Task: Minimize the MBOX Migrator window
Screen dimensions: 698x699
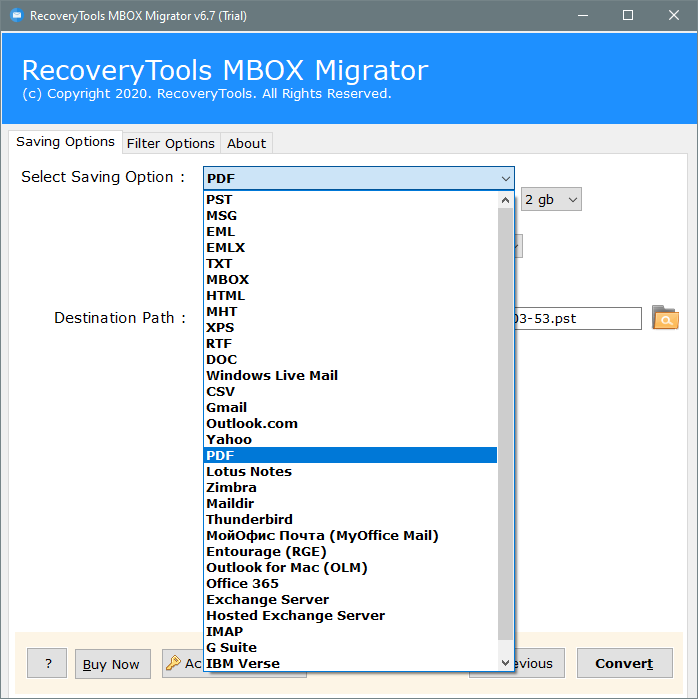Action: tap(583, 16)
